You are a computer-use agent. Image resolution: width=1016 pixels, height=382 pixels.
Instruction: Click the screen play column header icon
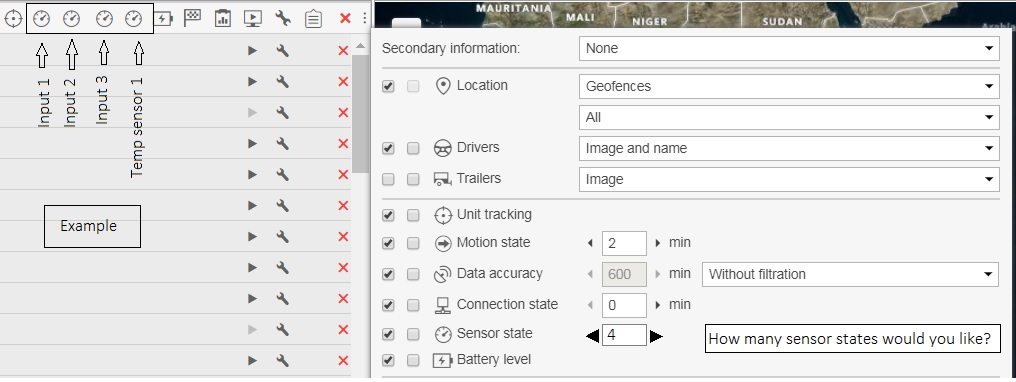(x=253, y=19)
